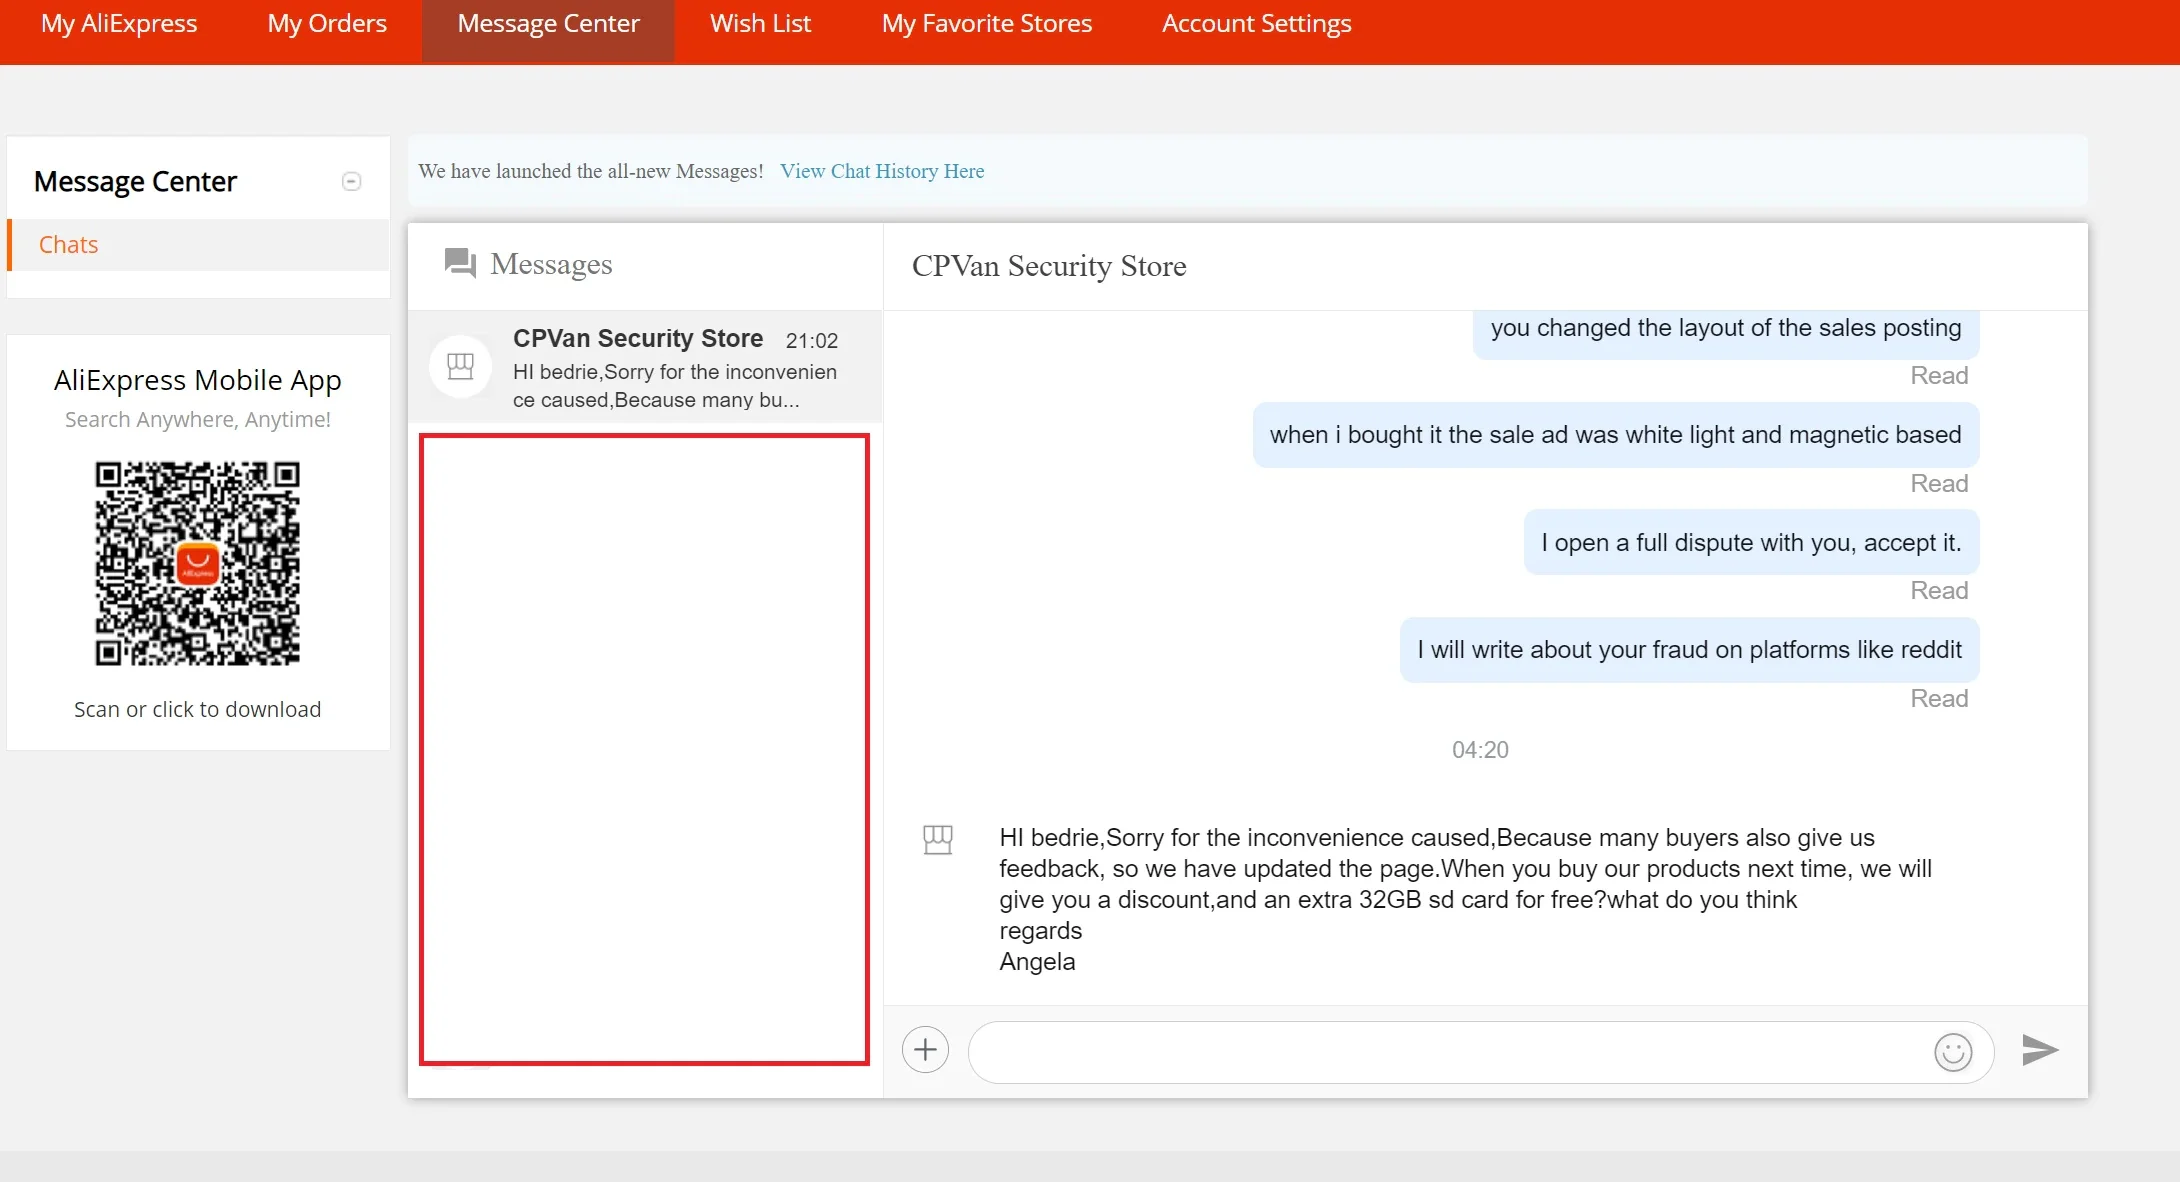Collapse the Message Center panel

(x=351, y=181)
